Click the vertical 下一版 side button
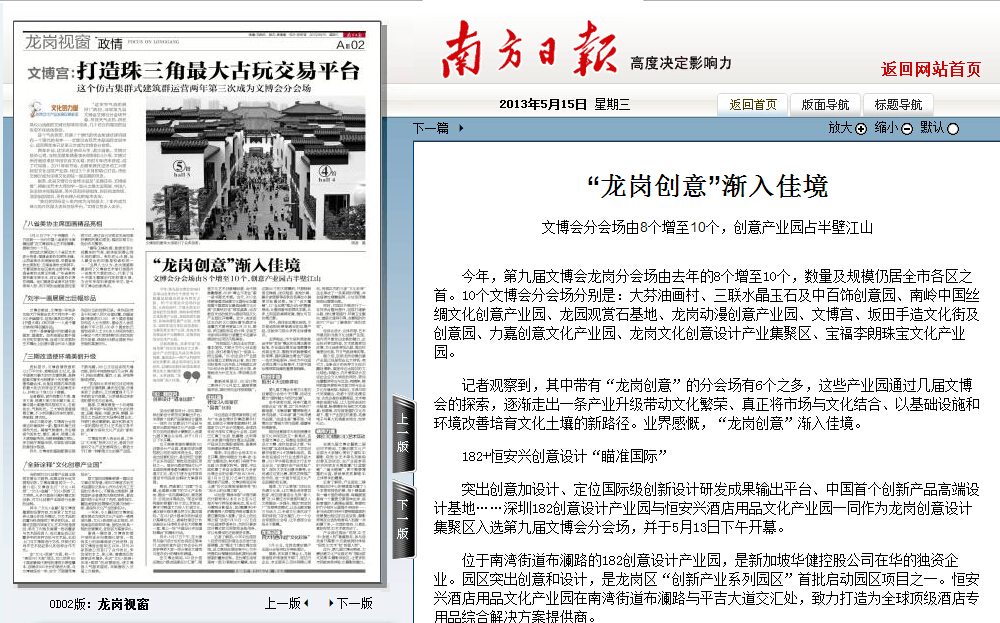 403,520
